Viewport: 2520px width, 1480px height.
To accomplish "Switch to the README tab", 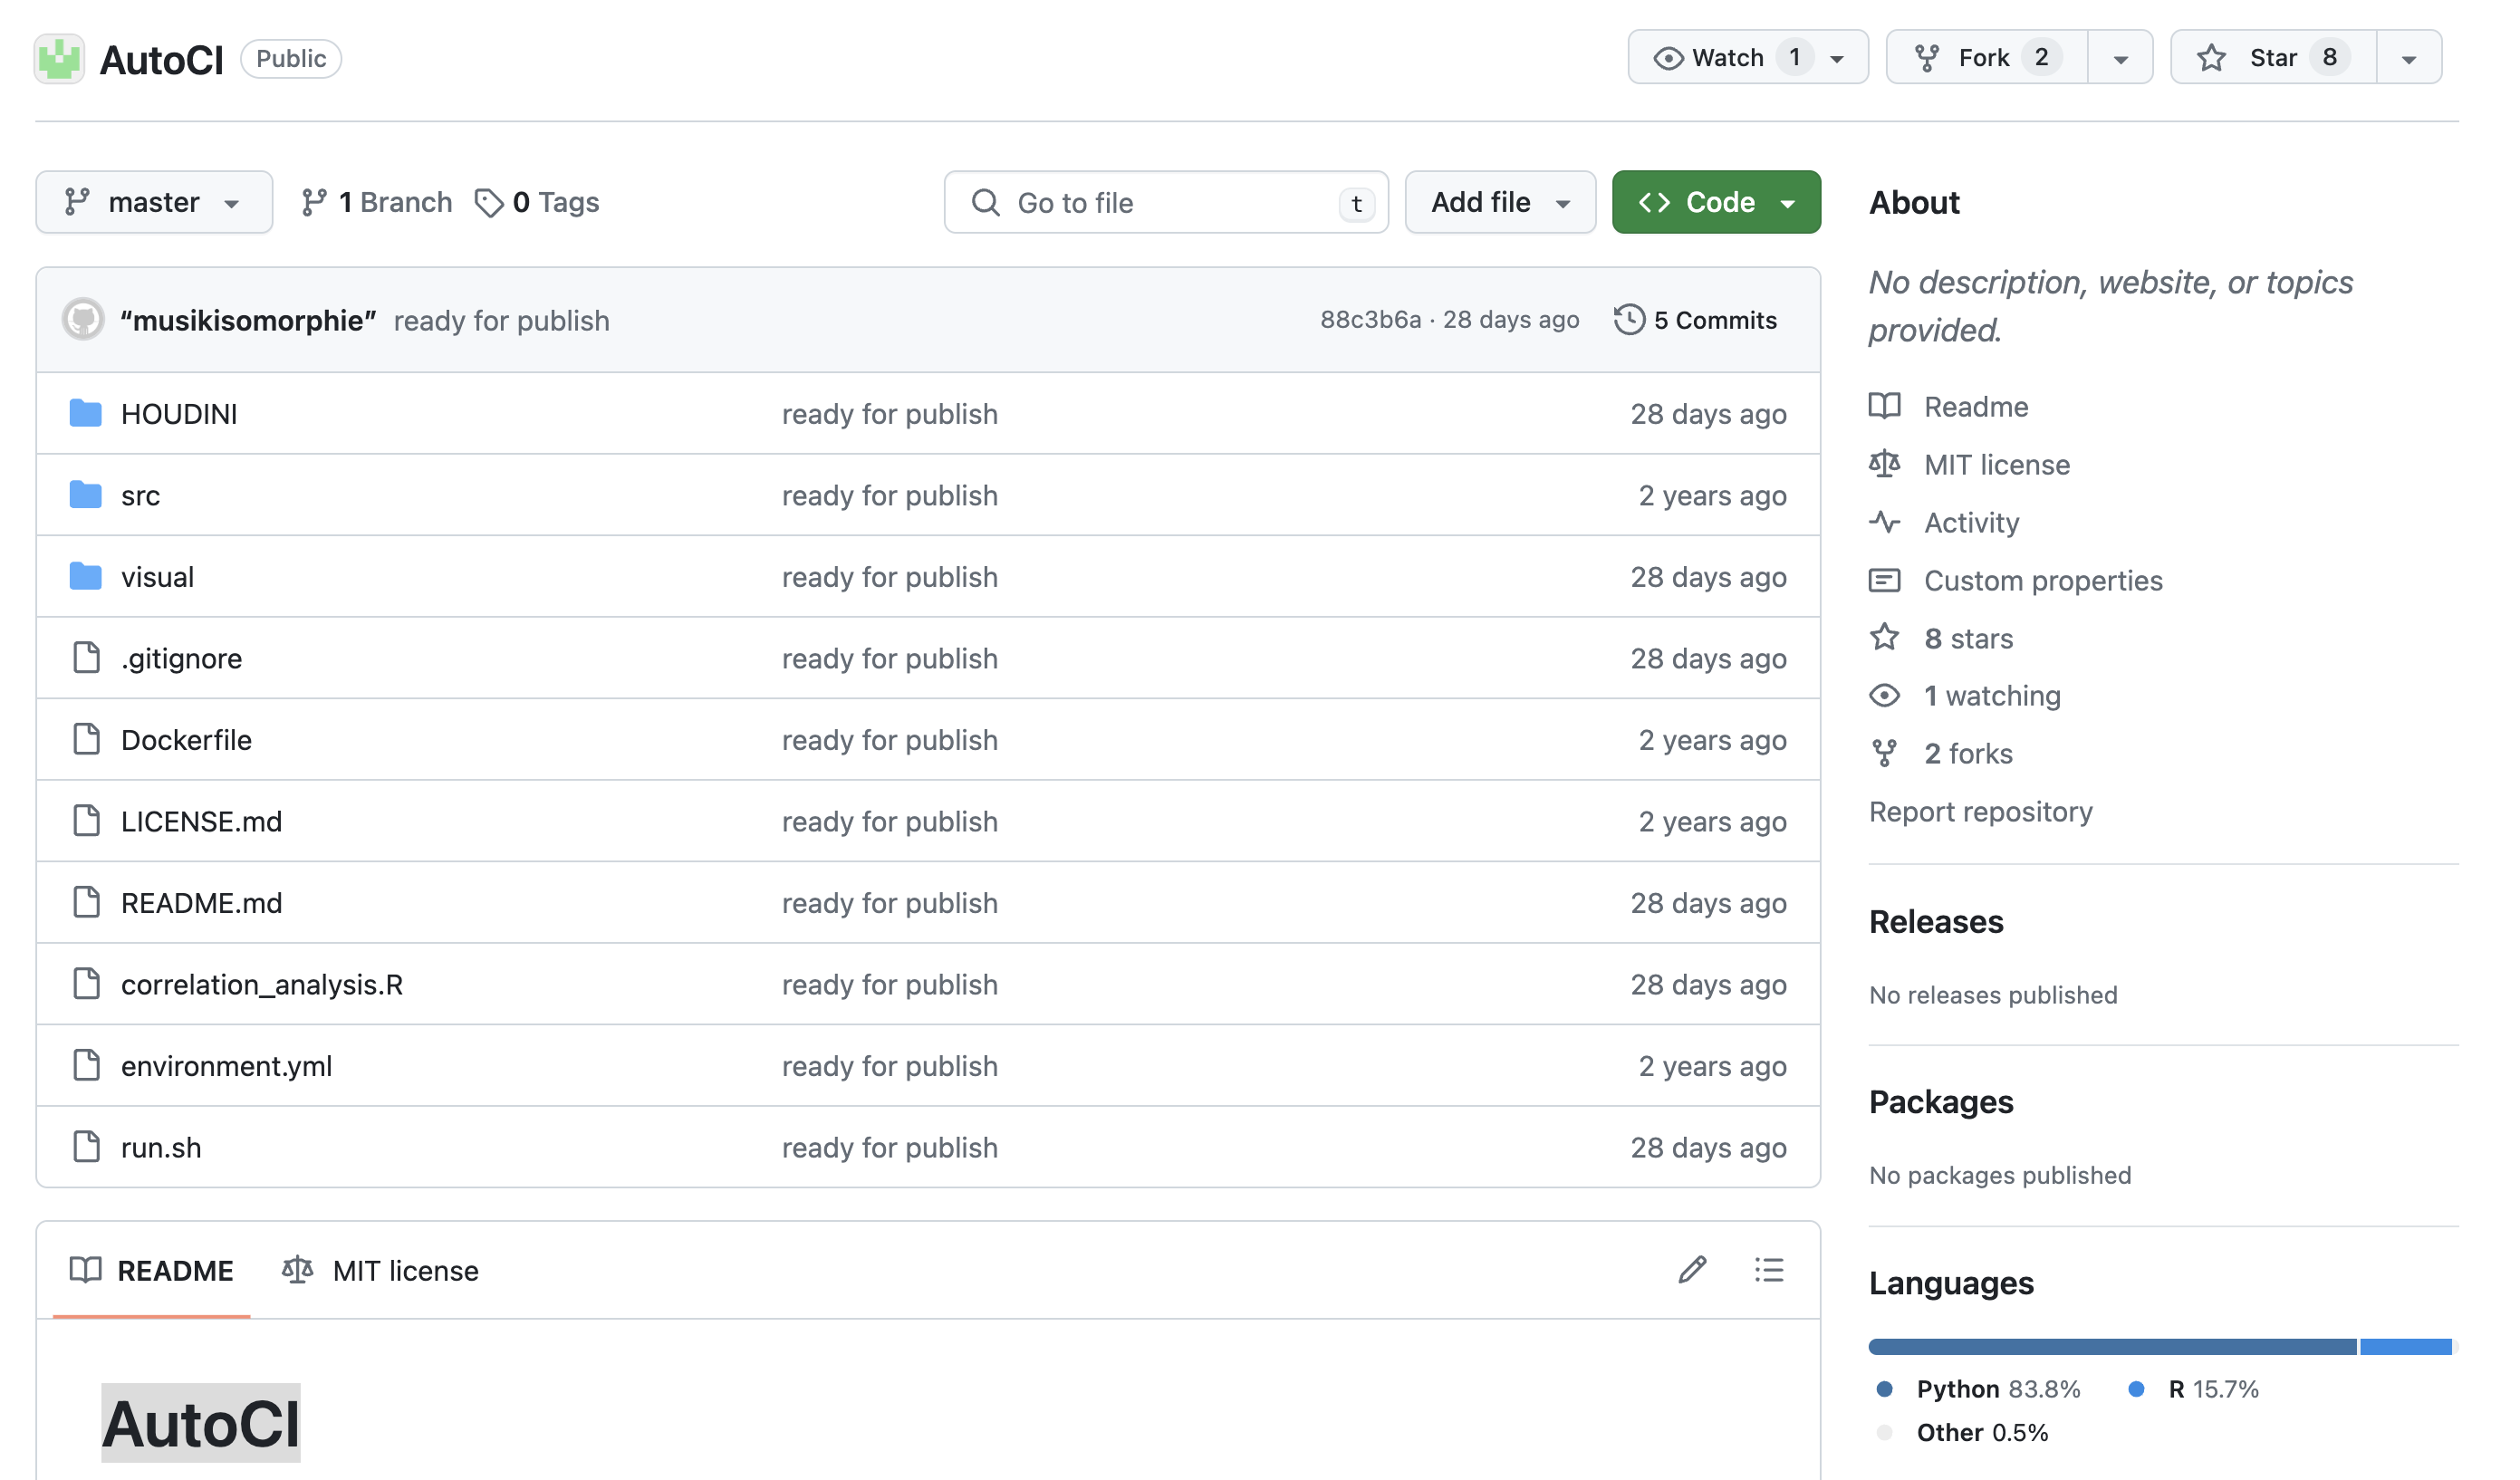I will (x=152, y=1271).
